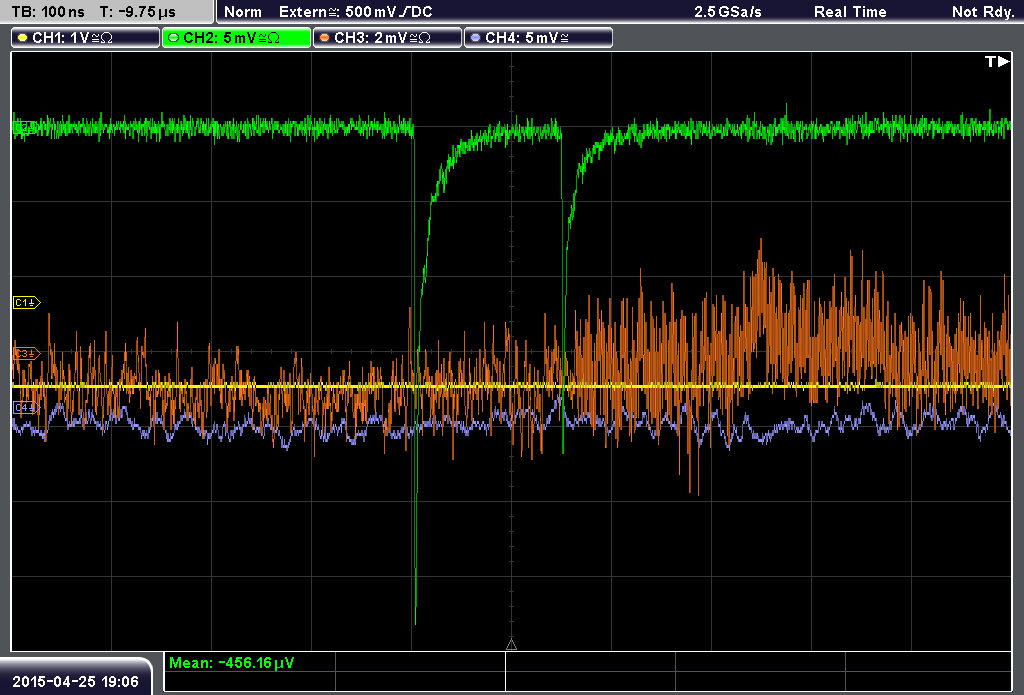
Task: Select the CH2: 5mV channel tab
Action: (236, 38)
